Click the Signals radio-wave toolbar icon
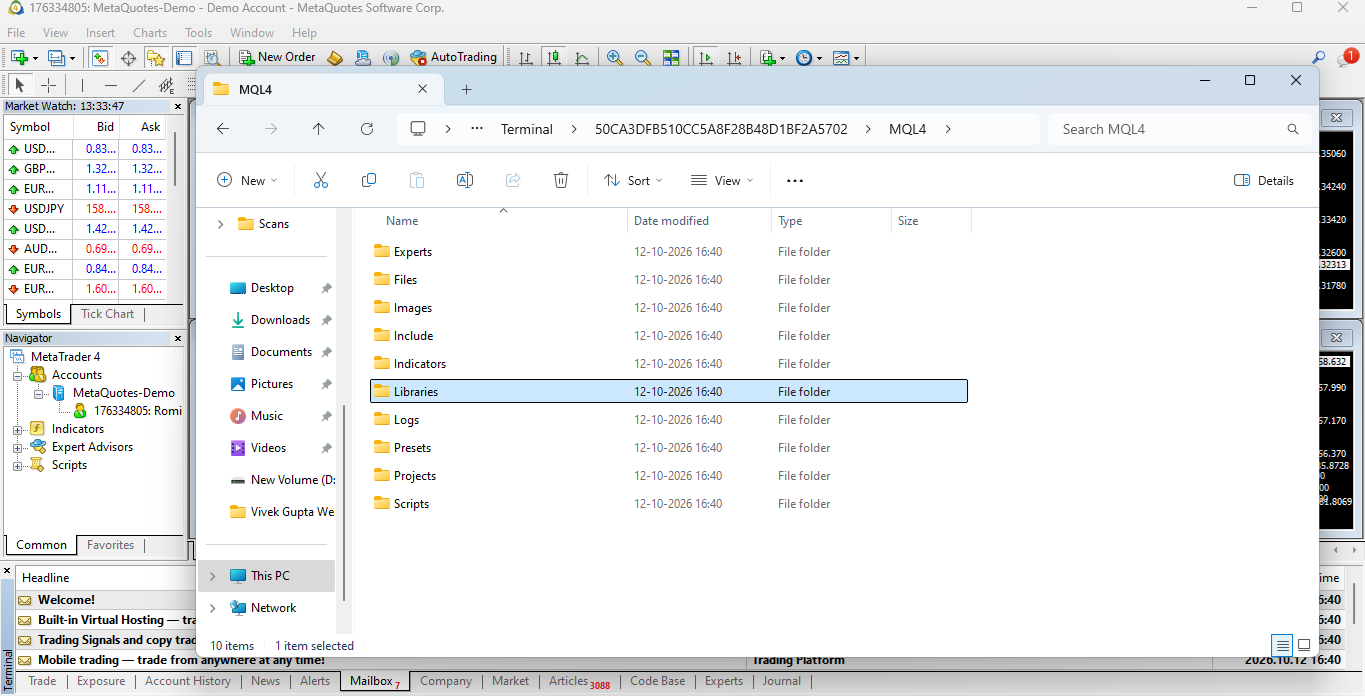The image size is (1365, 696). point(391,58)
